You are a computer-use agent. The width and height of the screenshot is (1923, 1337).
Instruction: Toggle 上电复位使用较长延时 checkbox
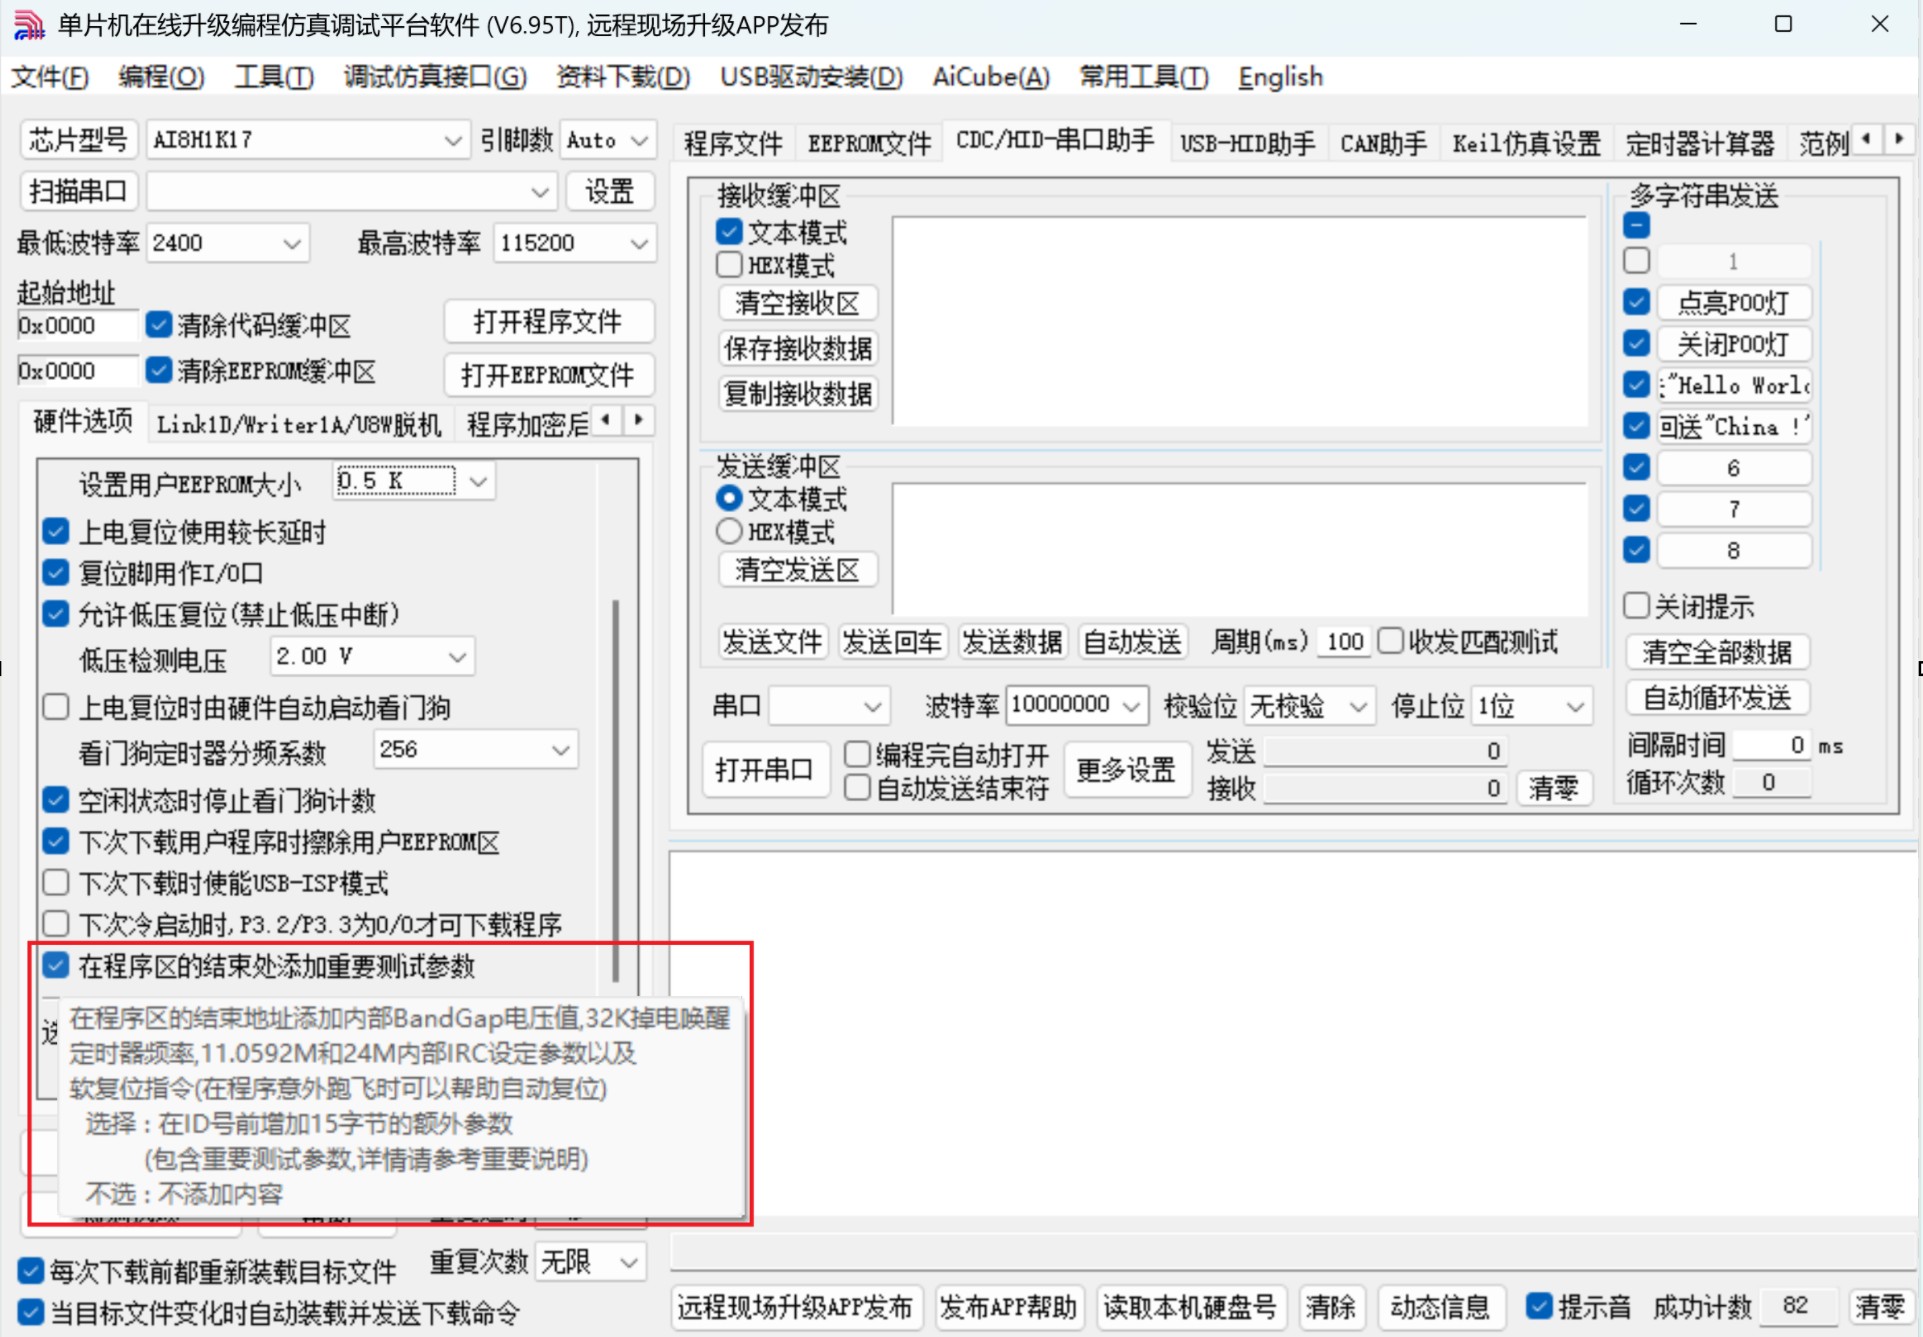(56, 532)
